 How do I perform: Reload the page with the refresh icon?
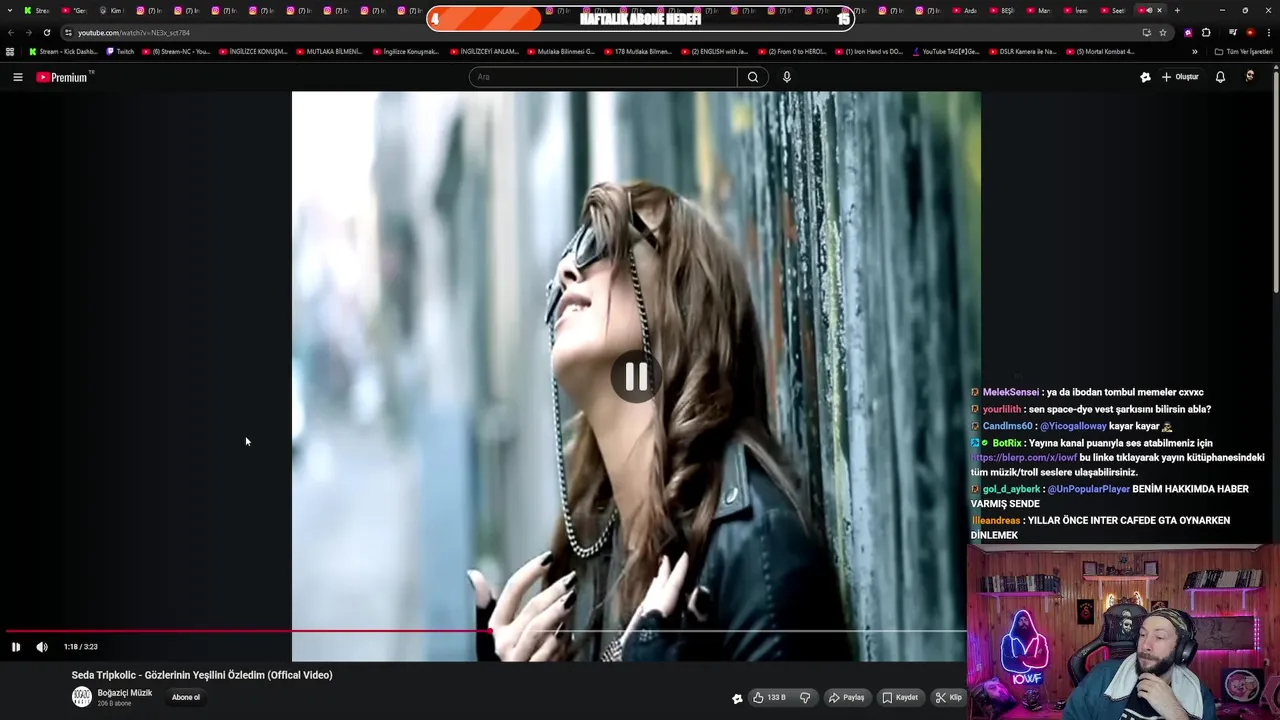46,32
